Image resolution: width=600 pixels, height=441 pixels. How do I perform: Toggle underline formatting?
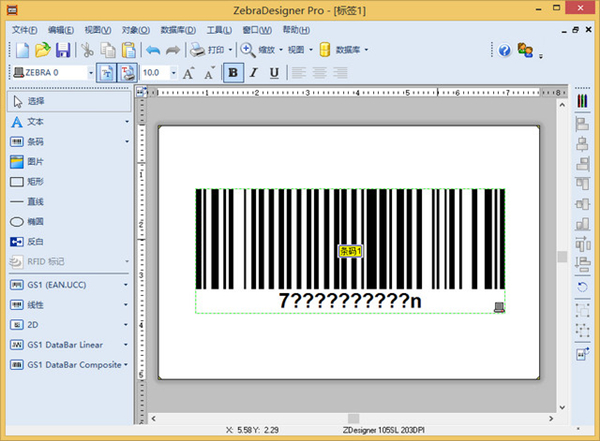tap(274, 72)
